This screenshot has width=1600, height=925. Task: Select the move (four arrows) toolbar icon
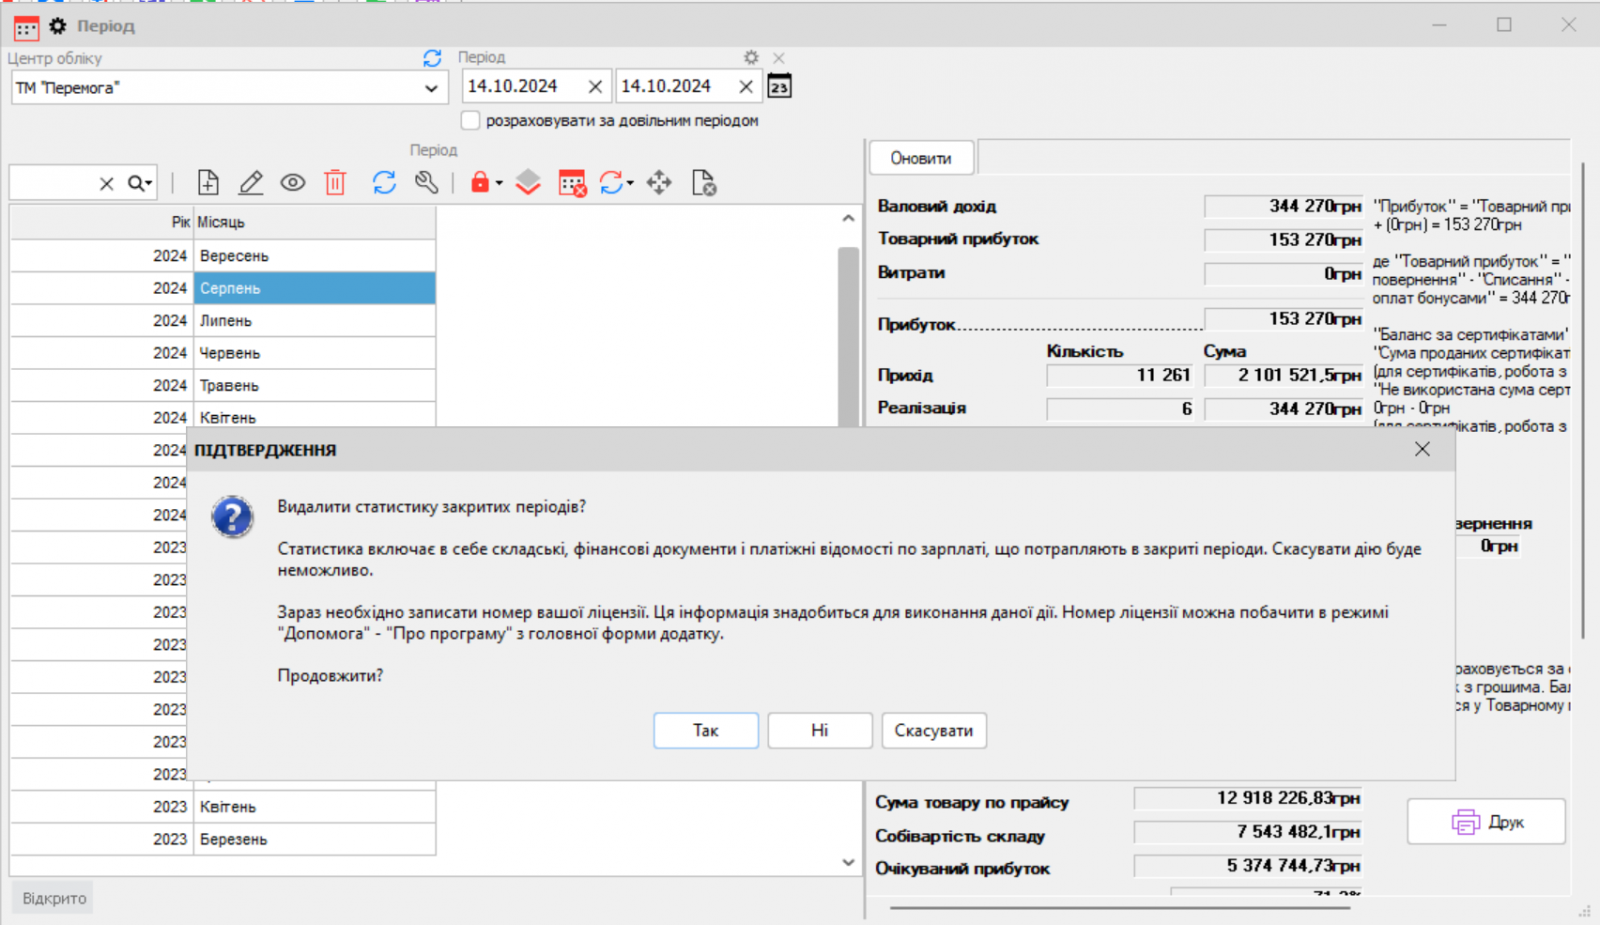659,182
